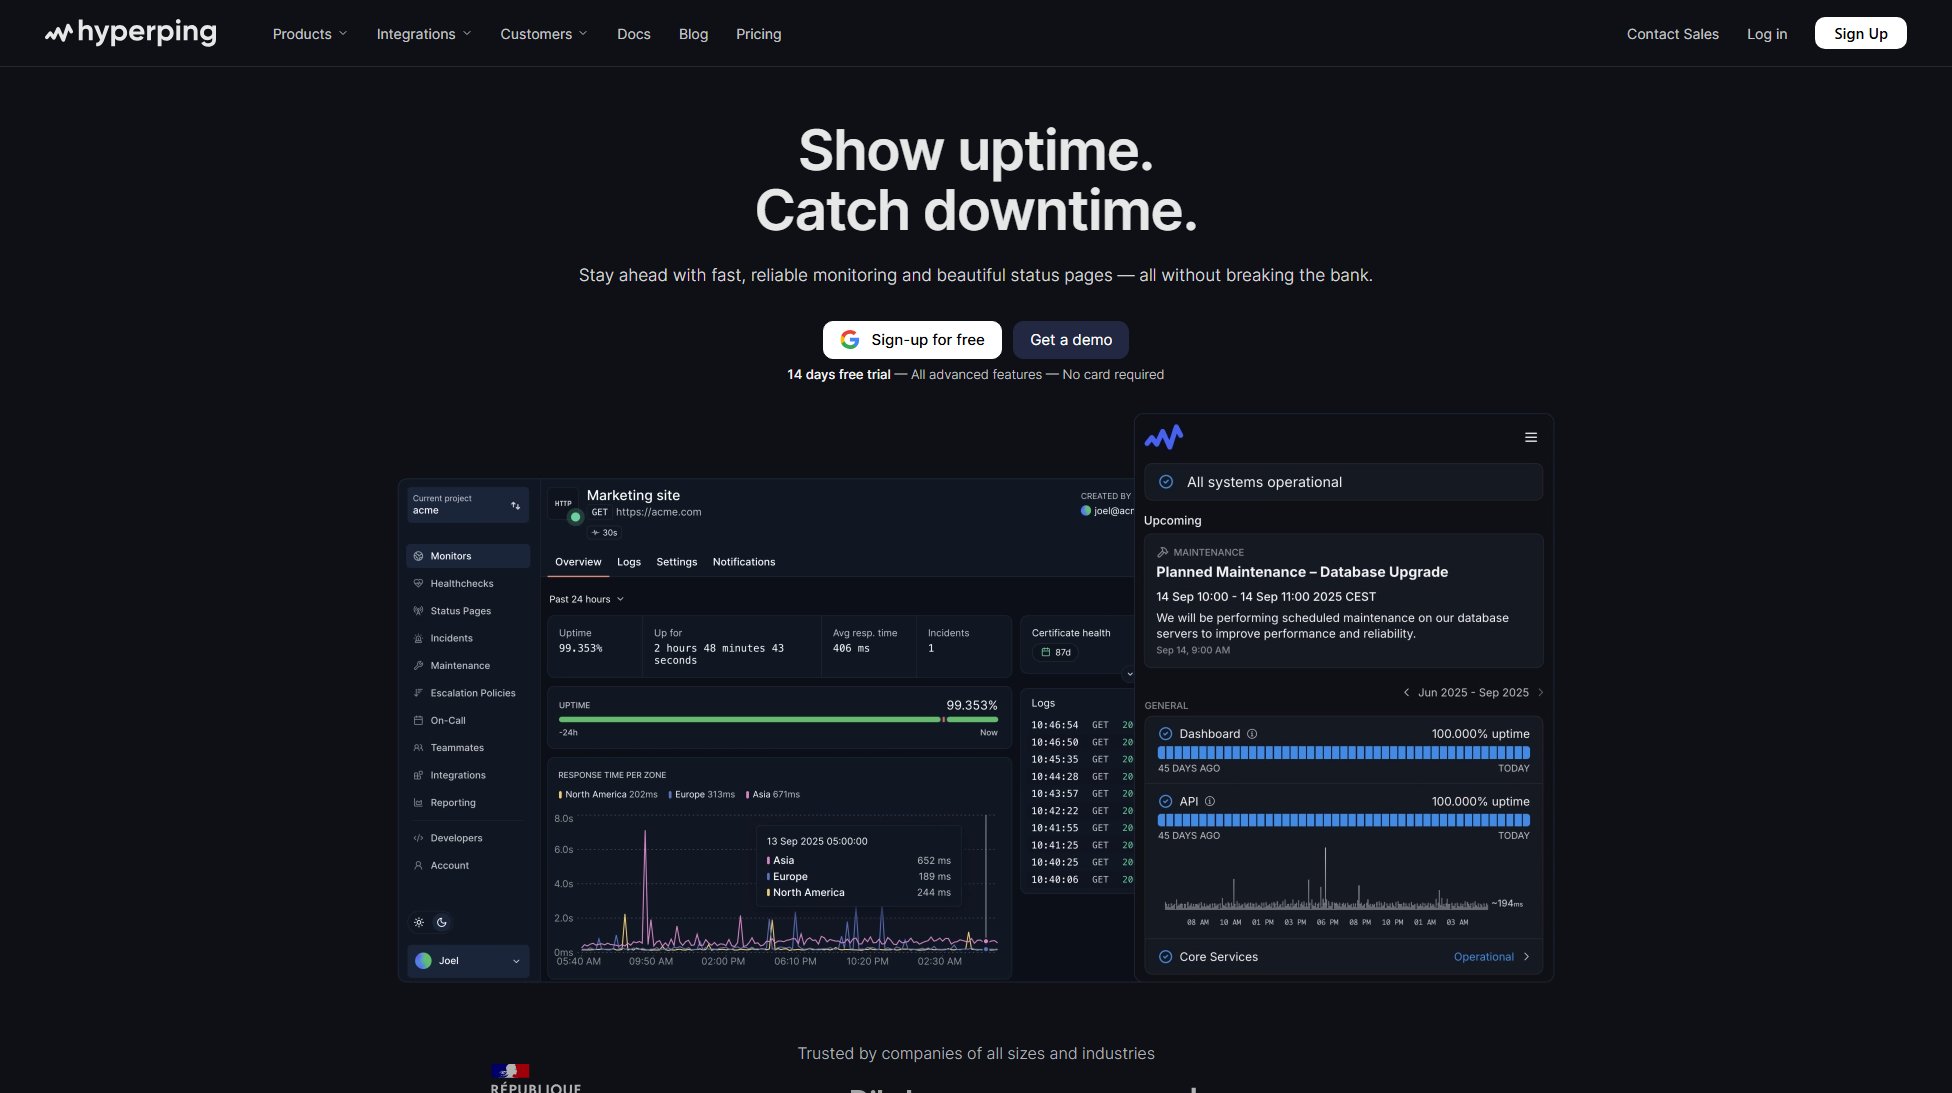This screenshot has width=1952, height=1093.
Task: Click the Log in link
Action: coord(1767,34)
